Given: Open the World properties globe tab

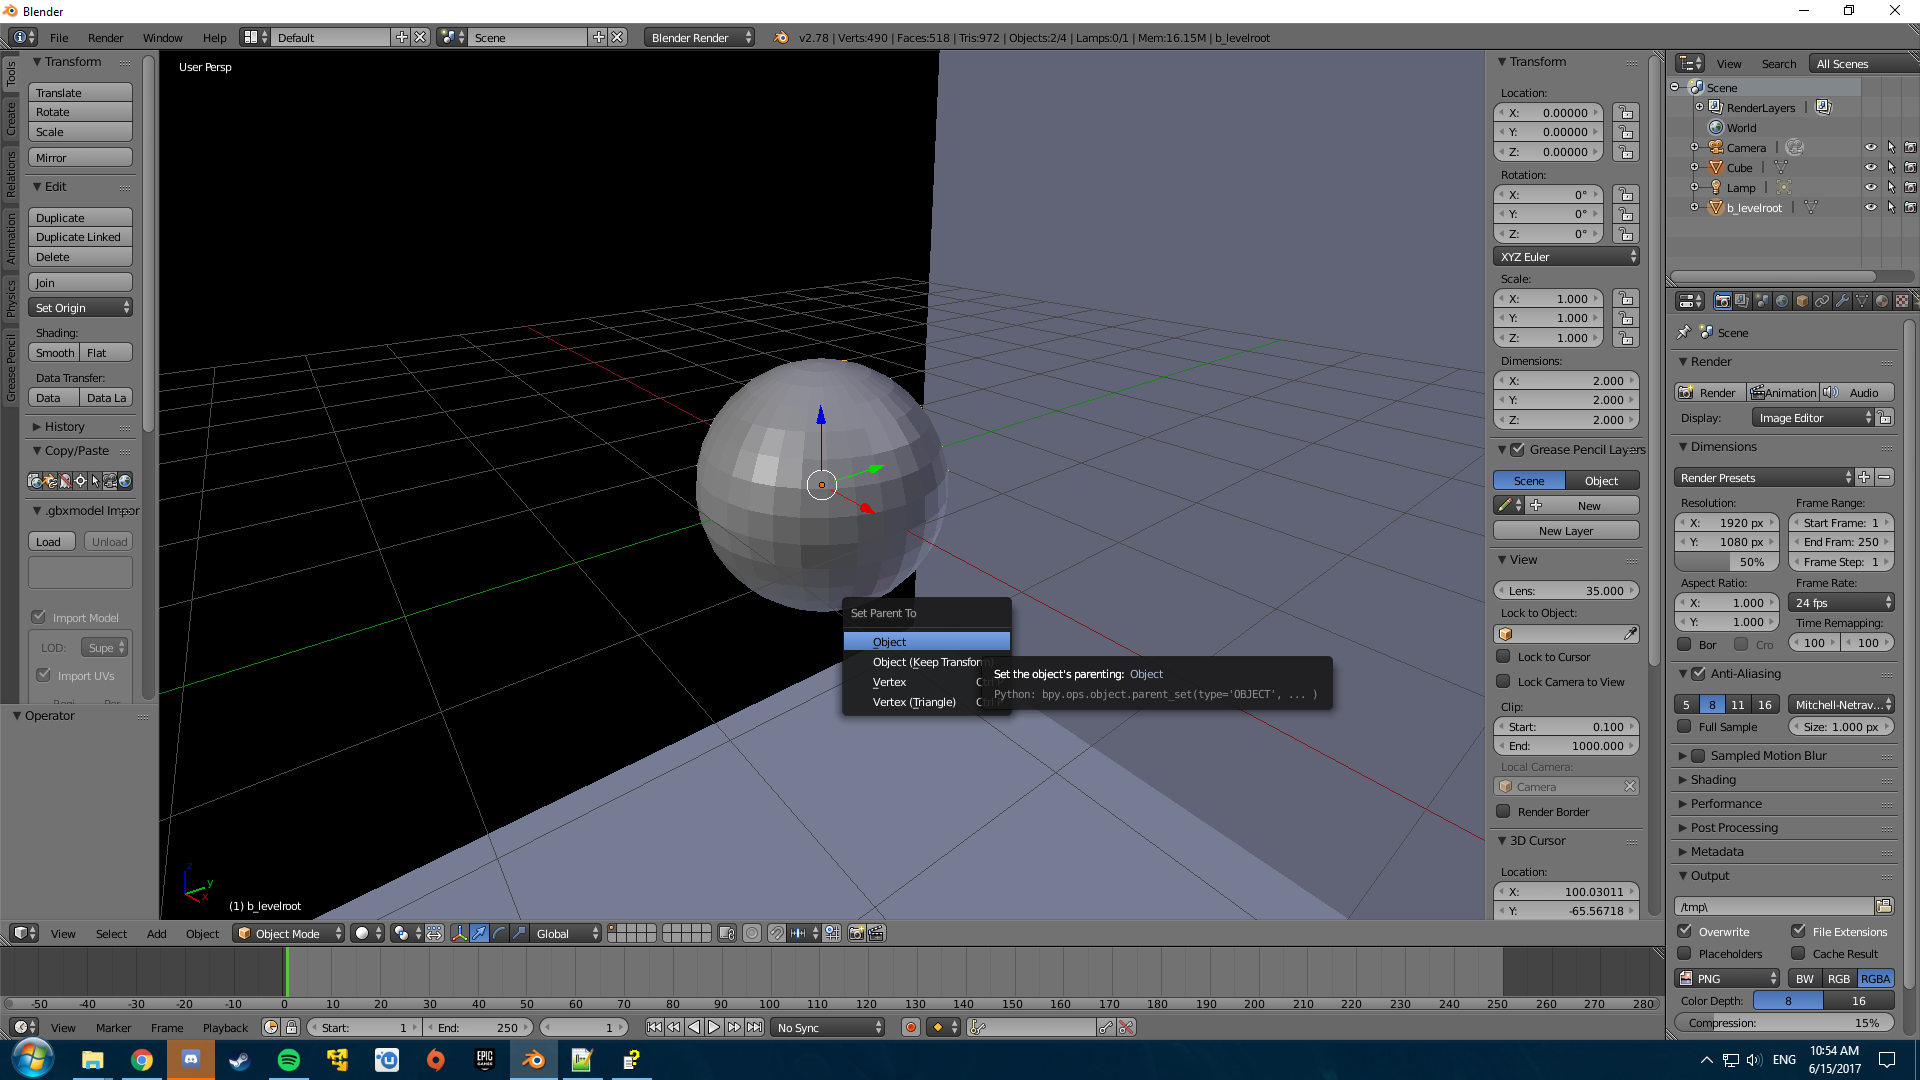Looking at the screenshot, I should point(1782,301).
